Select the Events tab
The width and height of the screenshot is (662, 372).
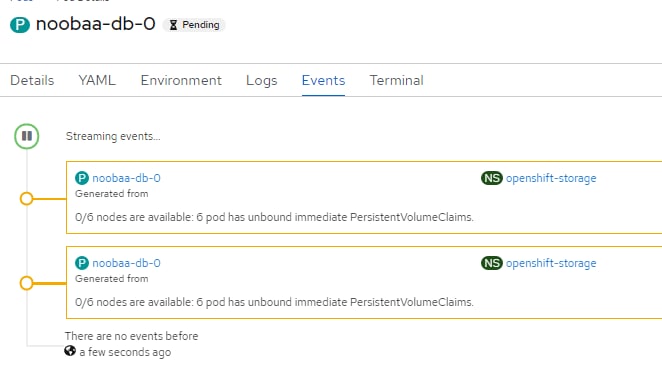coord(323,80)
